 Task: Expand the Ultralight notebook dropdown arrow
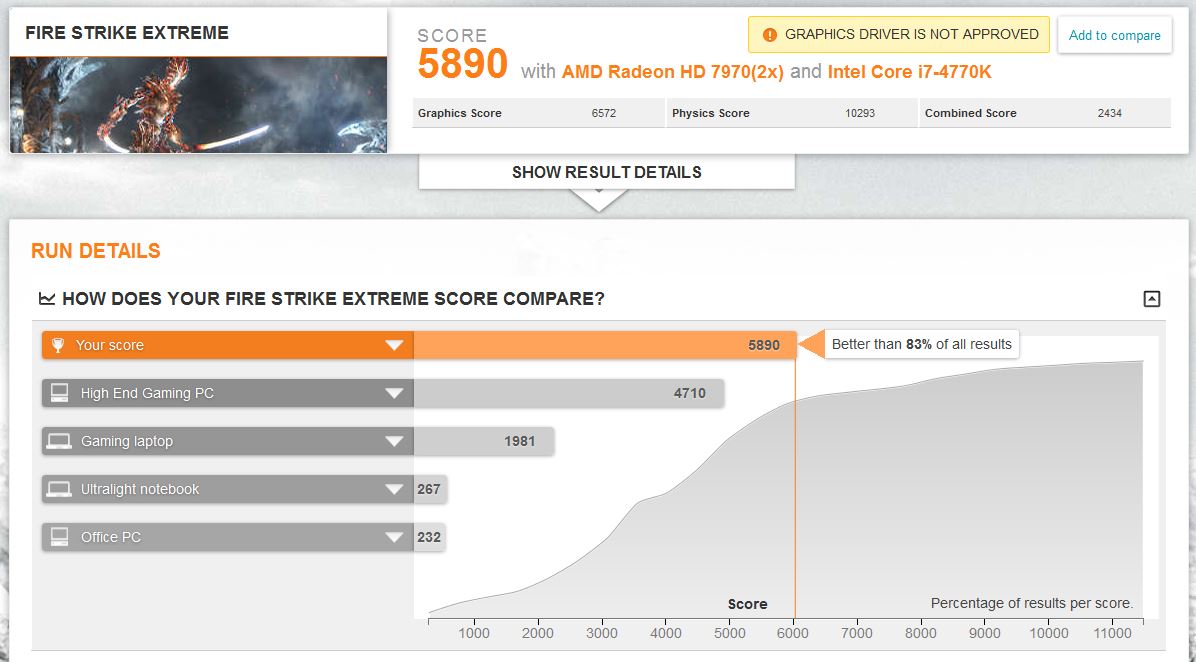394,490
